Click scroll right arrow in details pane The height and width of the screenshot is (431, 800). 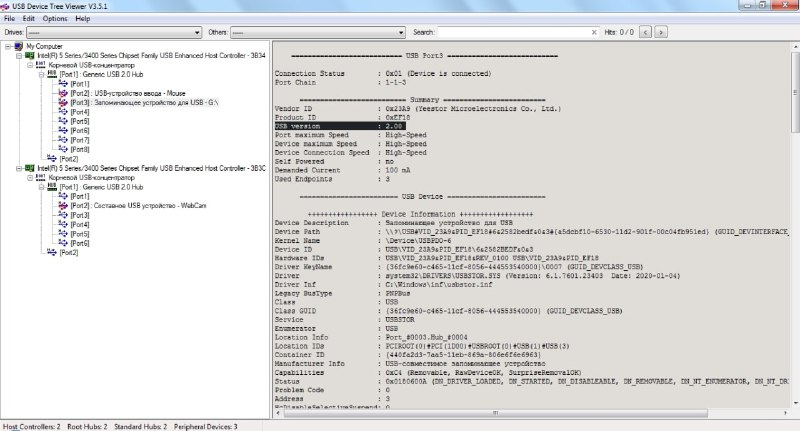click(x=785, y=413)
